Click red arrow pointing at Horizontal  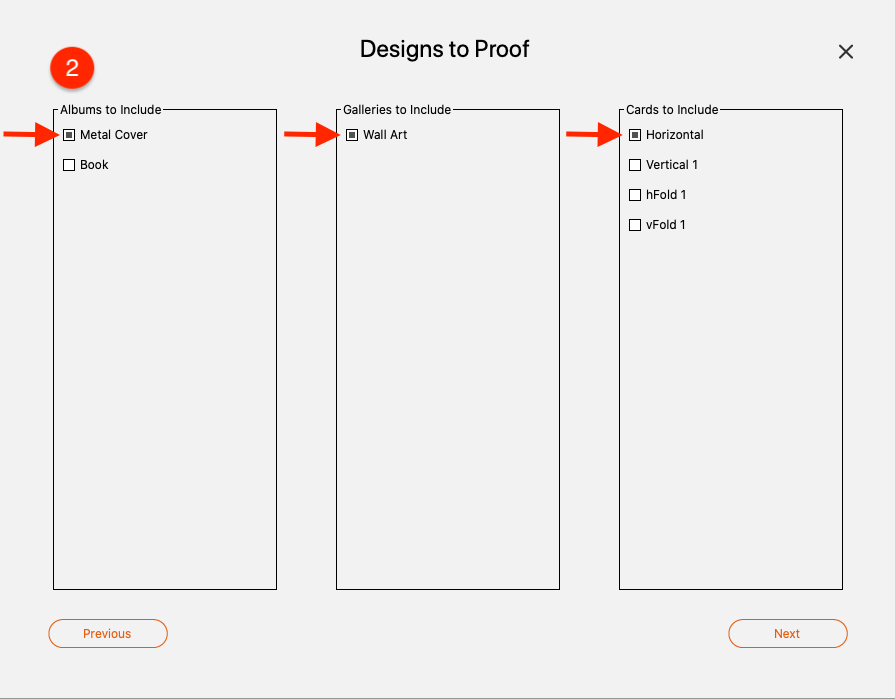coord(594,135)
